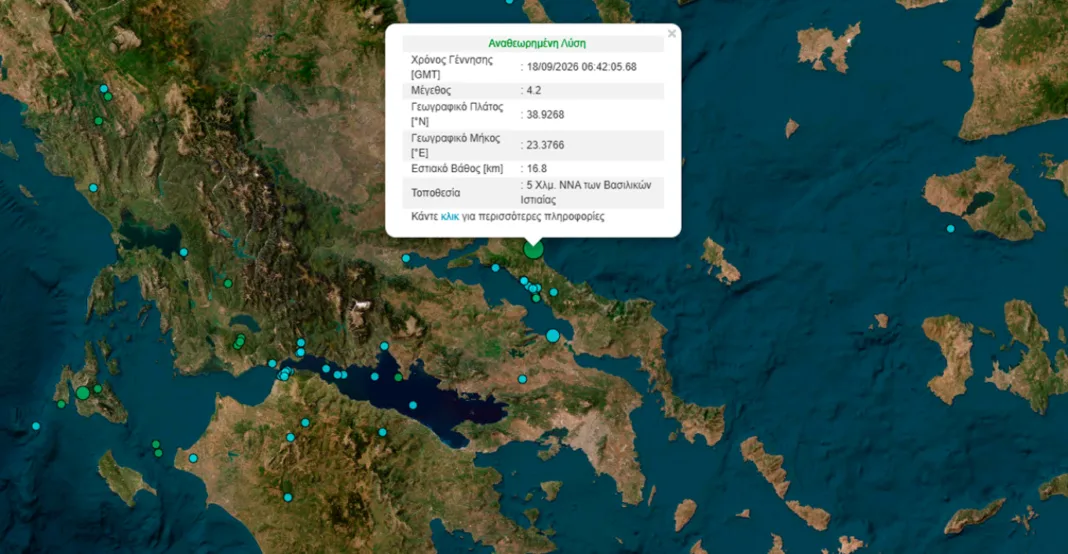Click the 'Γεωγραφικό Πλάτος [°N]' label
The width and height of the screenshot is (1068, 554).
pos(457,114)
